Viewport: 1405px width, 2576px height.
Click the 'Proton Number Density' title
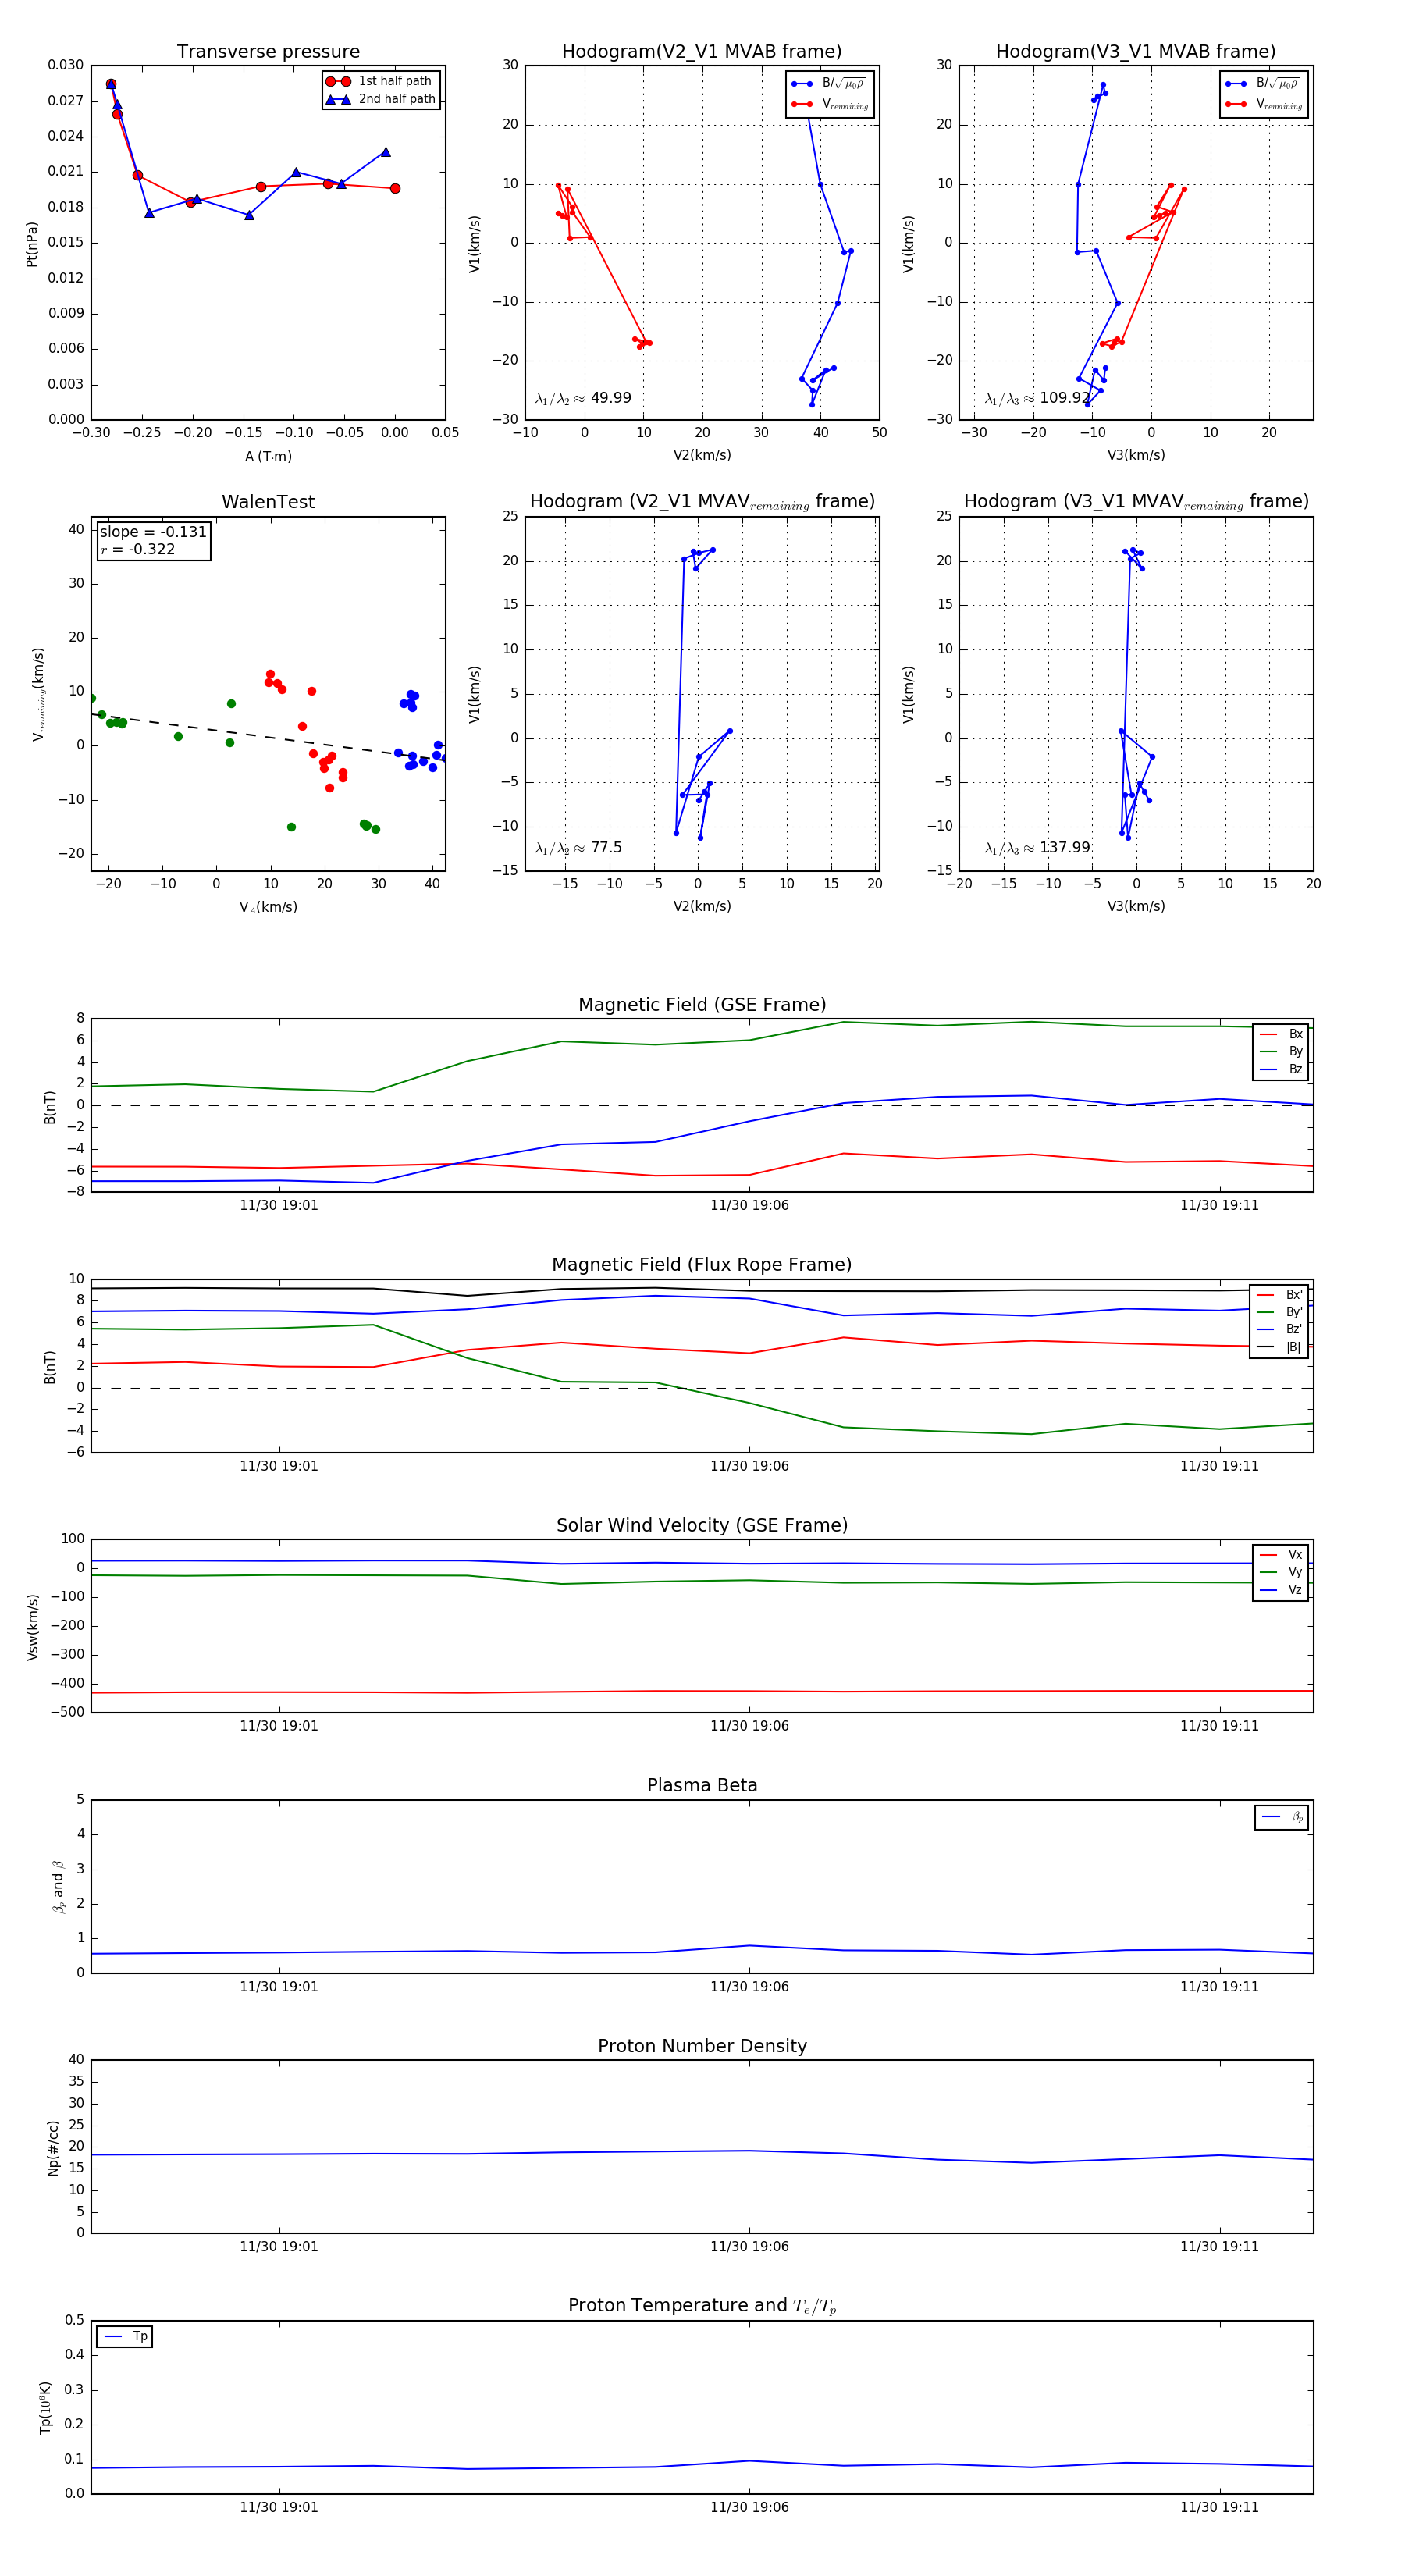(702, 2046)
